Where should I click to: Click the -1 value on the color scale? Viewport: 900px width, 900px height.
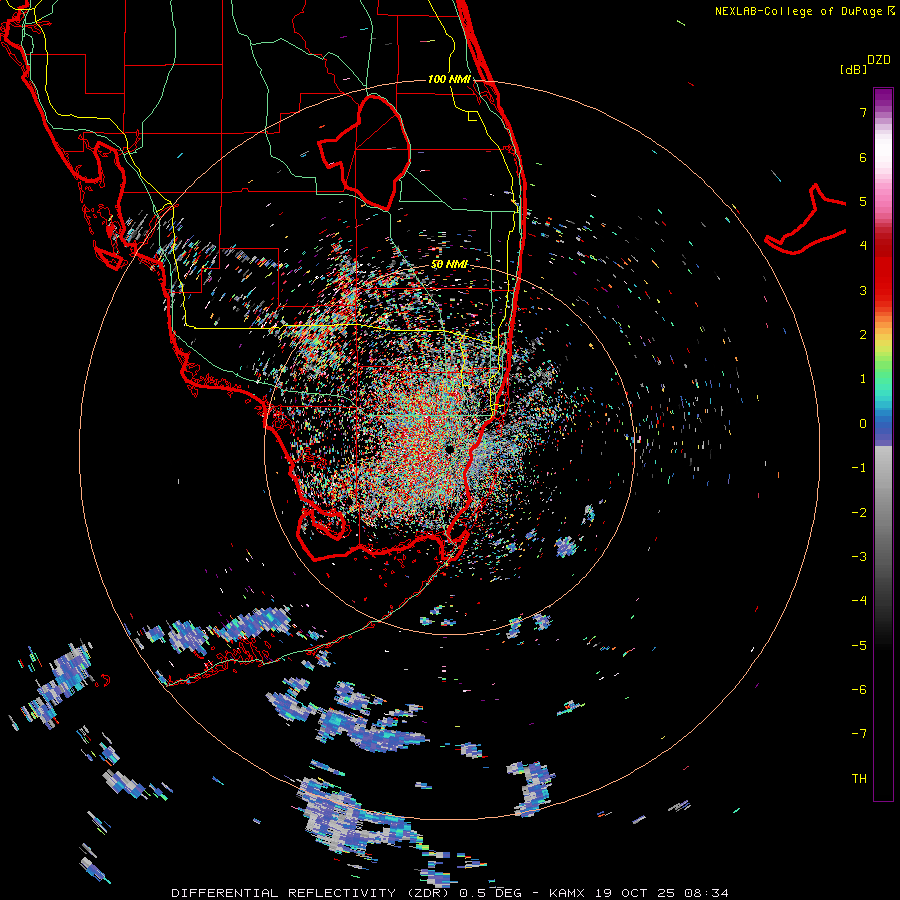pos(859,468)
